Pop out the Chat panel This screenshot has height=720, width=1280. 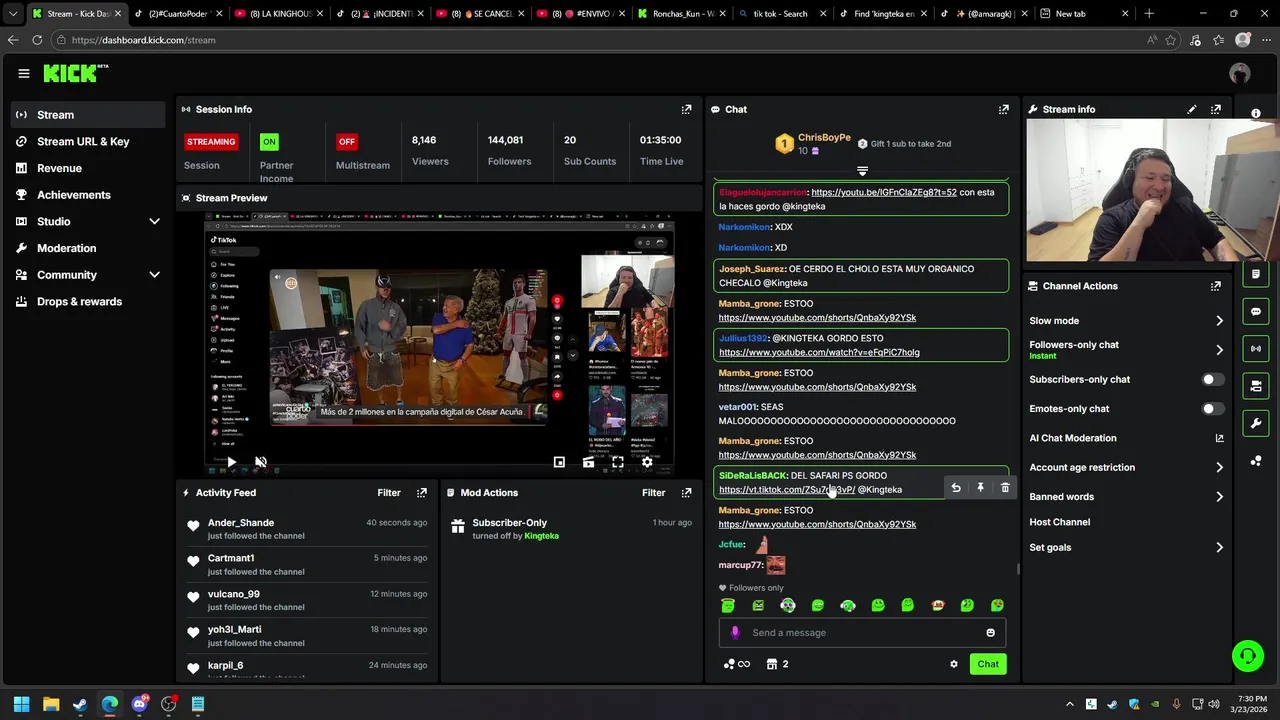(x=1003, y=109)
